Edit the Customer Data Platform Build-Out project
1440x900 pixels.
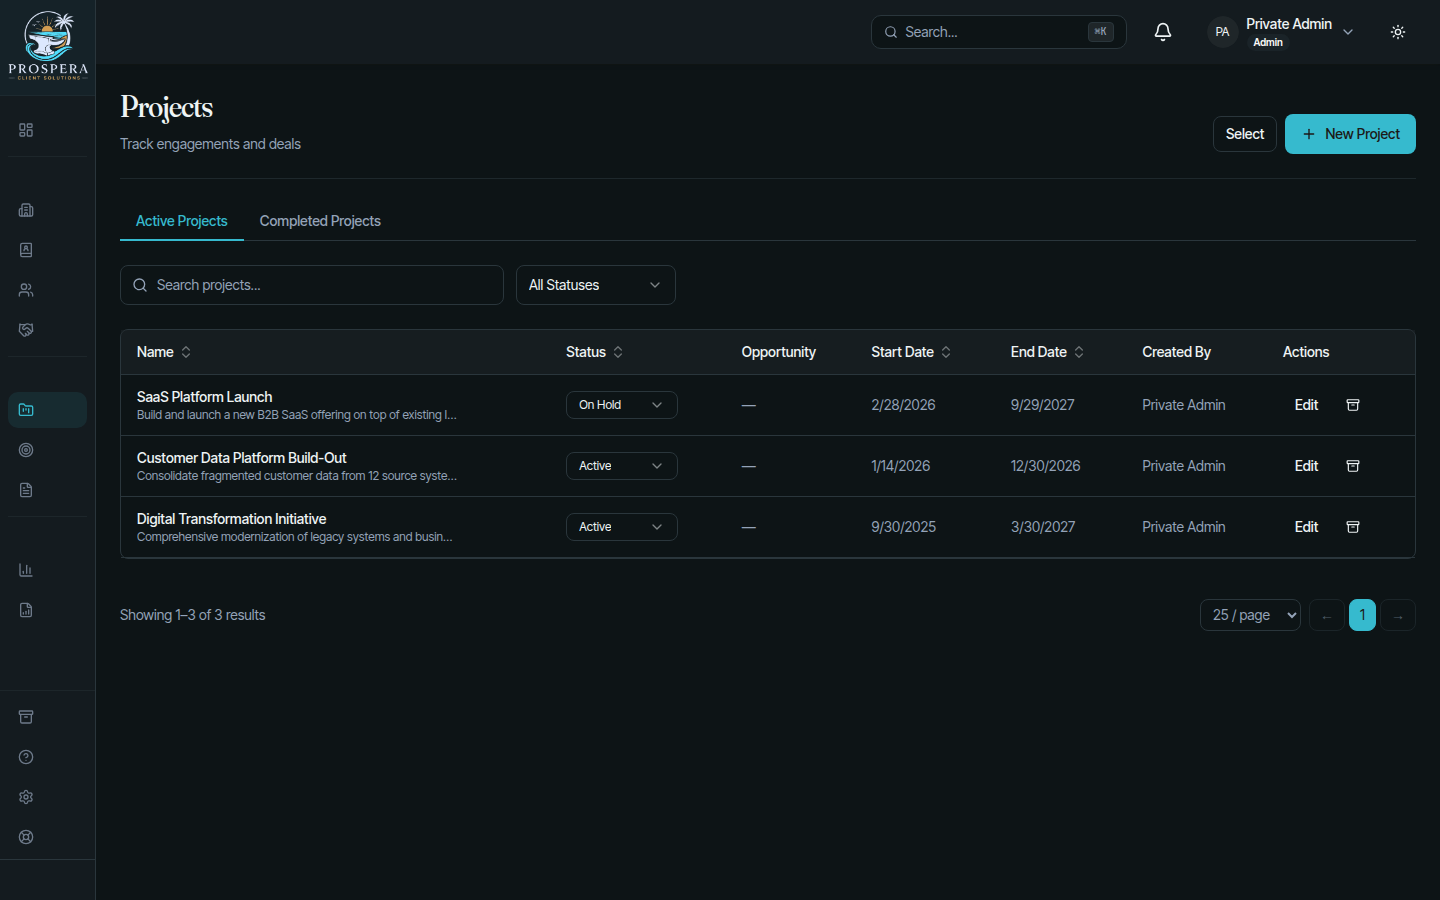(x=1306, y=466)
